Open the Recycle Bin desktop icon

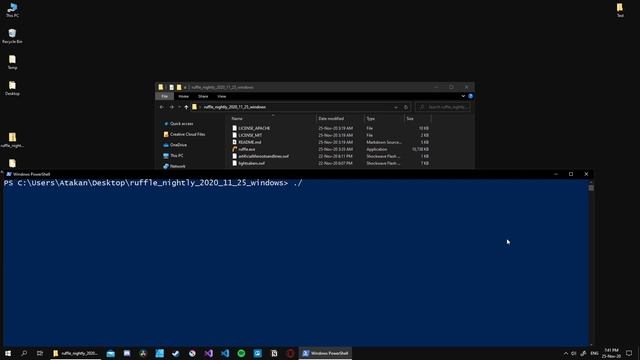click(12, 36)
